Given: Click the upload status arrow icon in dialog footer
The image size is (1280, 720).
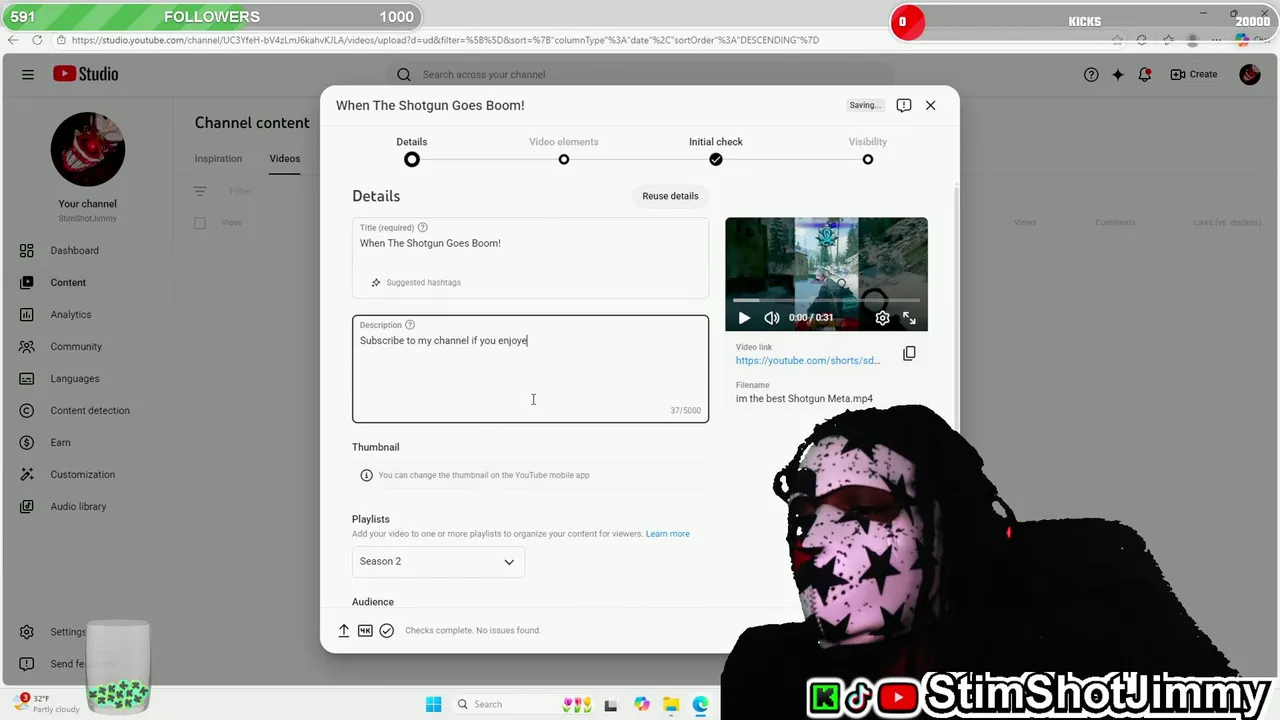Looking at the screenshot, I should (344, 630).
